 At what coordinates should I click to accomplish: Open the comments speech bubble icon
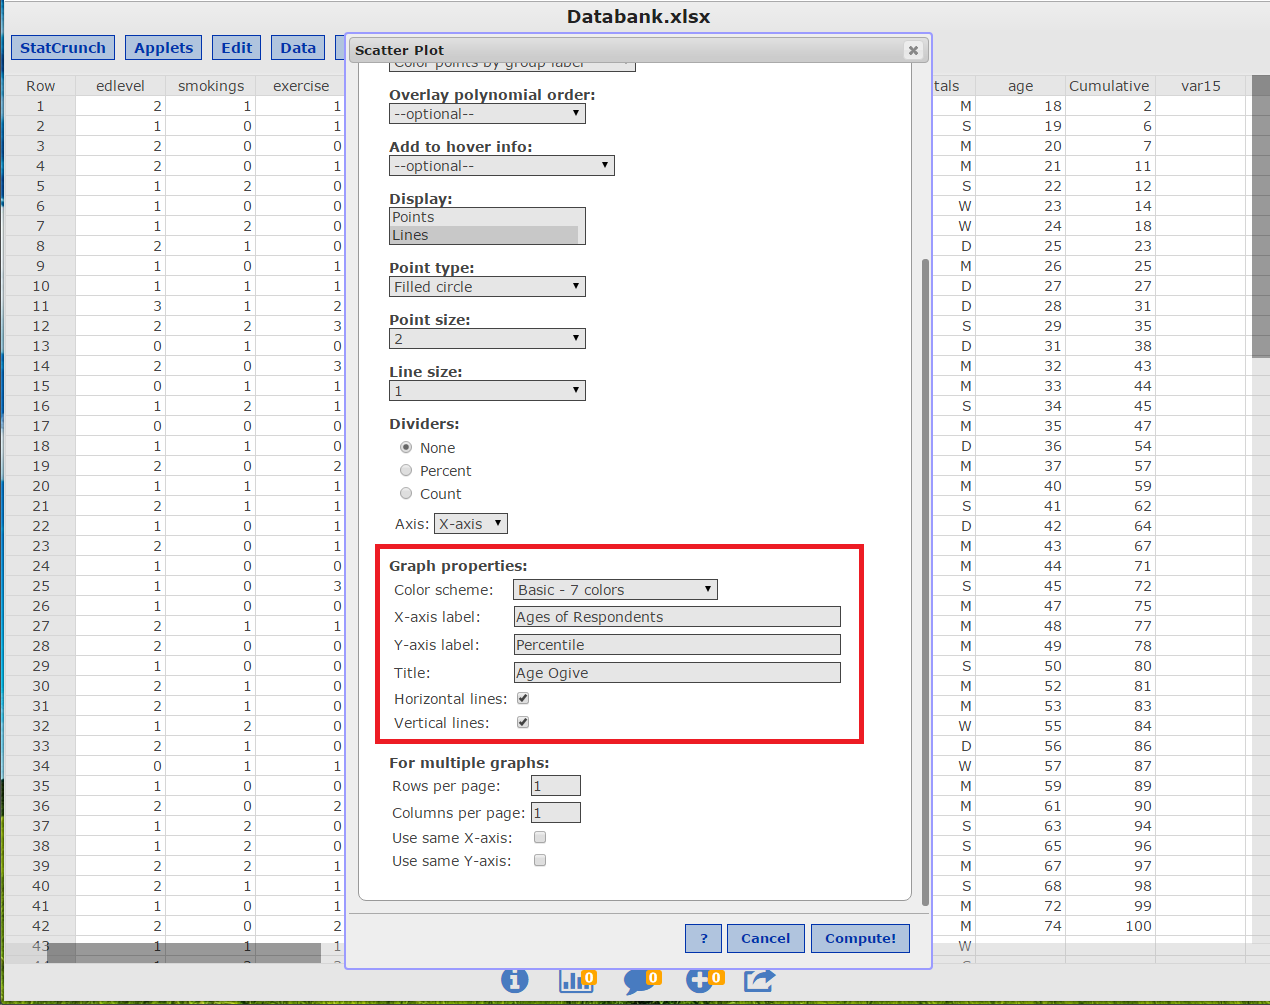[x=641, y=980]
